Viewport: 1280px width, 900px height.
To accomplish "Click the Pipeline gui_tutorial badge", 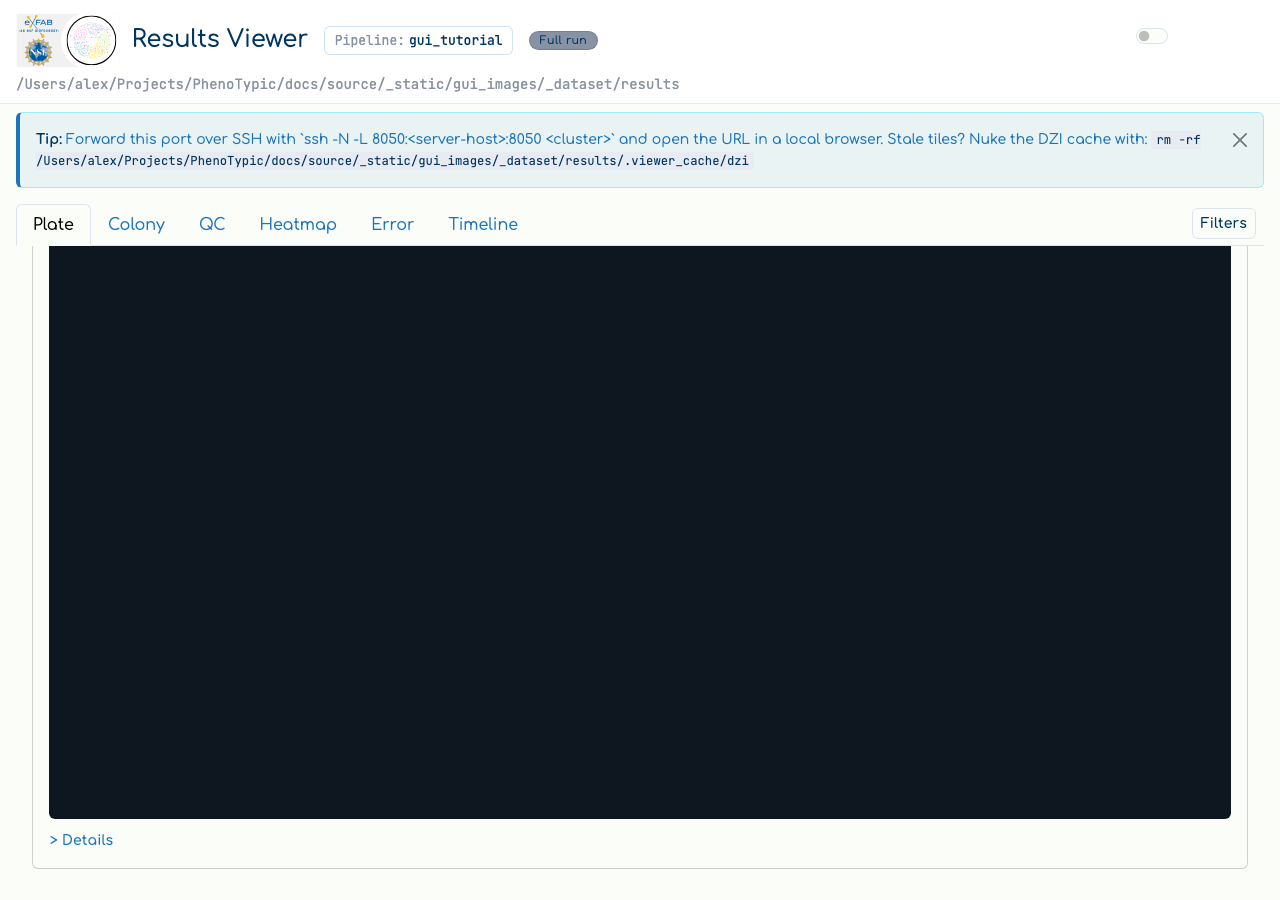I will pos(418,41).
